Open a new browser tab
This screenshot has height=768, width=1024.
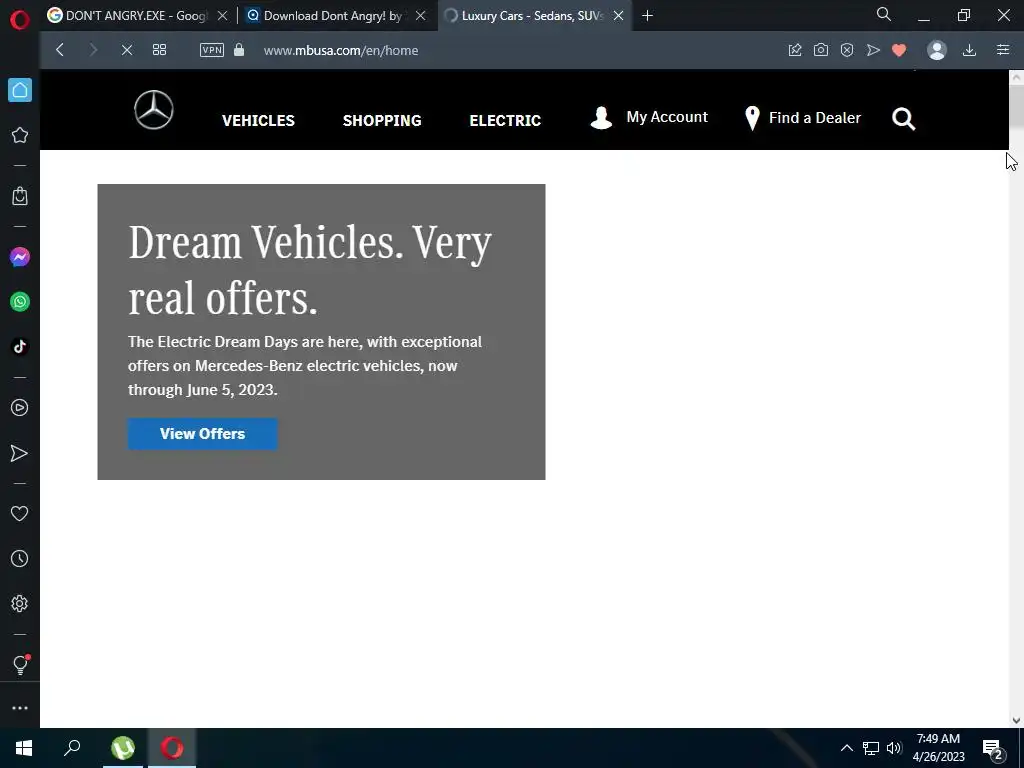(x=647, y=16)
